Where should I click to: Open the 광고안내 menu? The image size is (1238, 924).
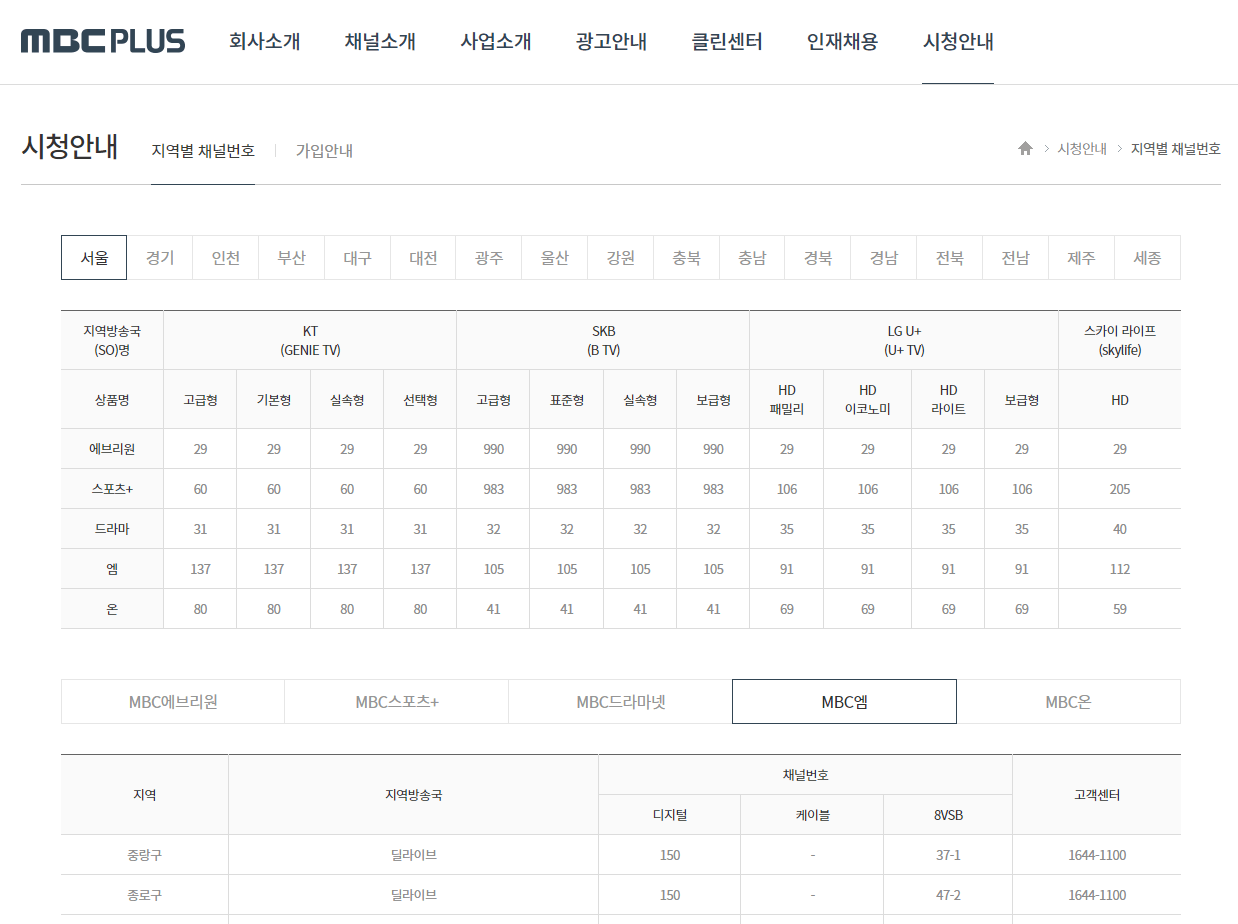click(x=611, y=42)
